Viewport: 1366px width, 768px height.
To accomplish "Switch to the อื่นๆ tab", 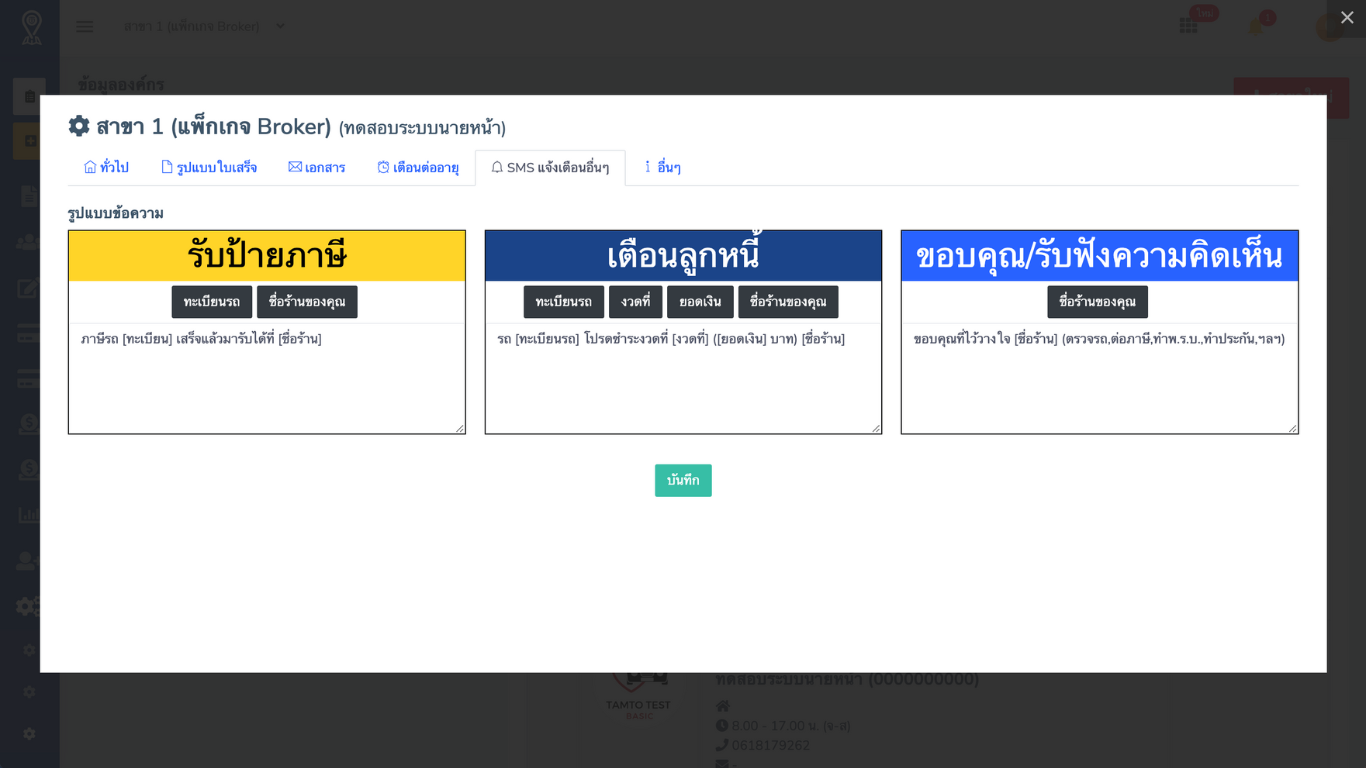I will click(662, 168).
